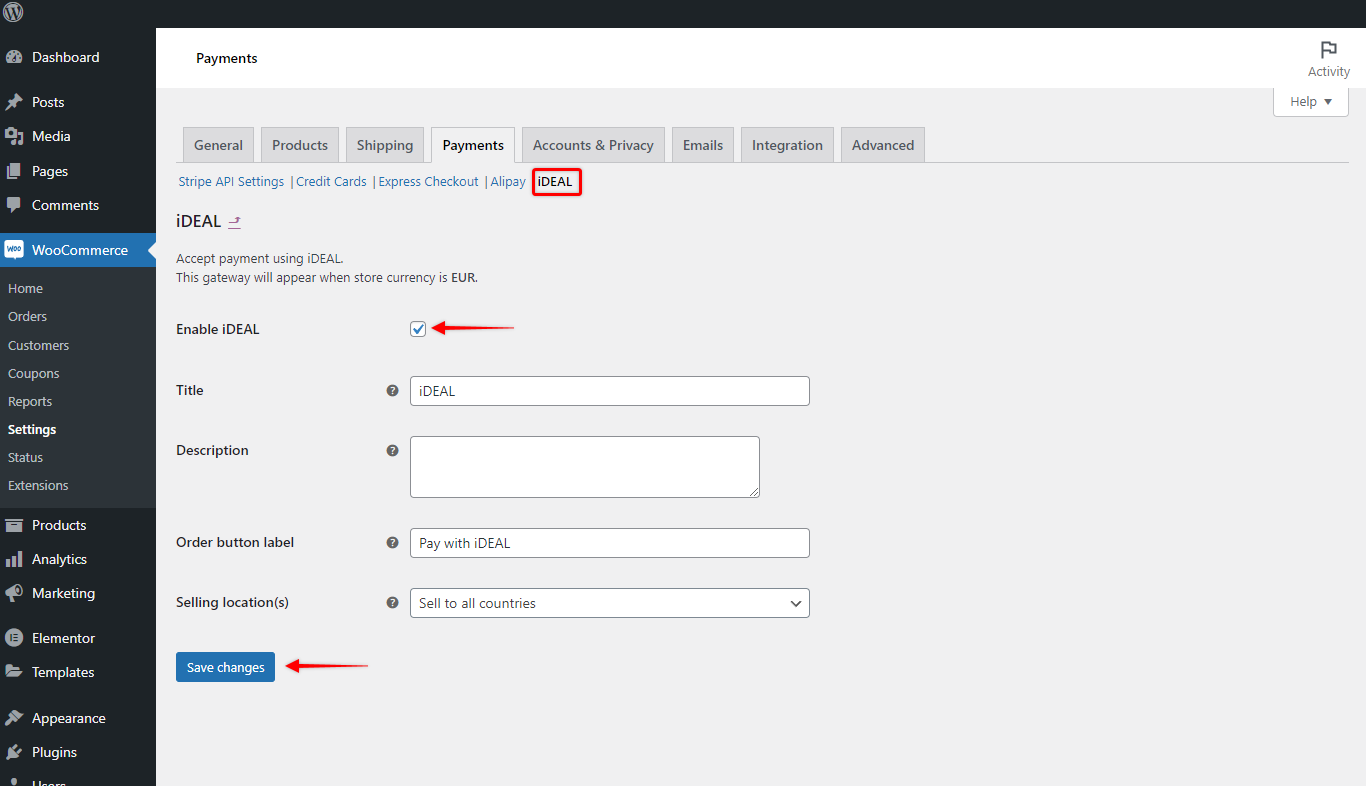Open the Accounts & Privacy tab
1366x786 pixels.
593,145
